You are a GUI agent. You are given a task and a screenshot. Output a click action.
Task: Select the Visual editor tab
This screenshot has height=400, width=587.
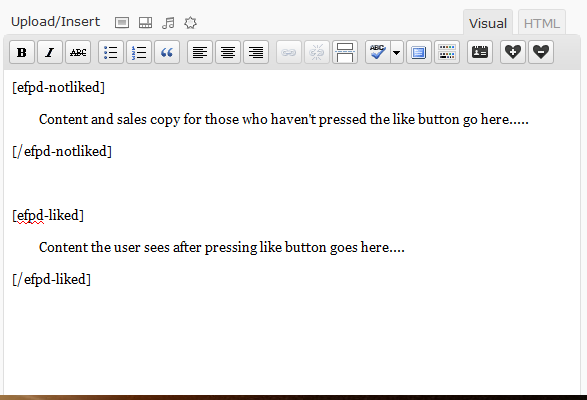[x=488, y=23]
